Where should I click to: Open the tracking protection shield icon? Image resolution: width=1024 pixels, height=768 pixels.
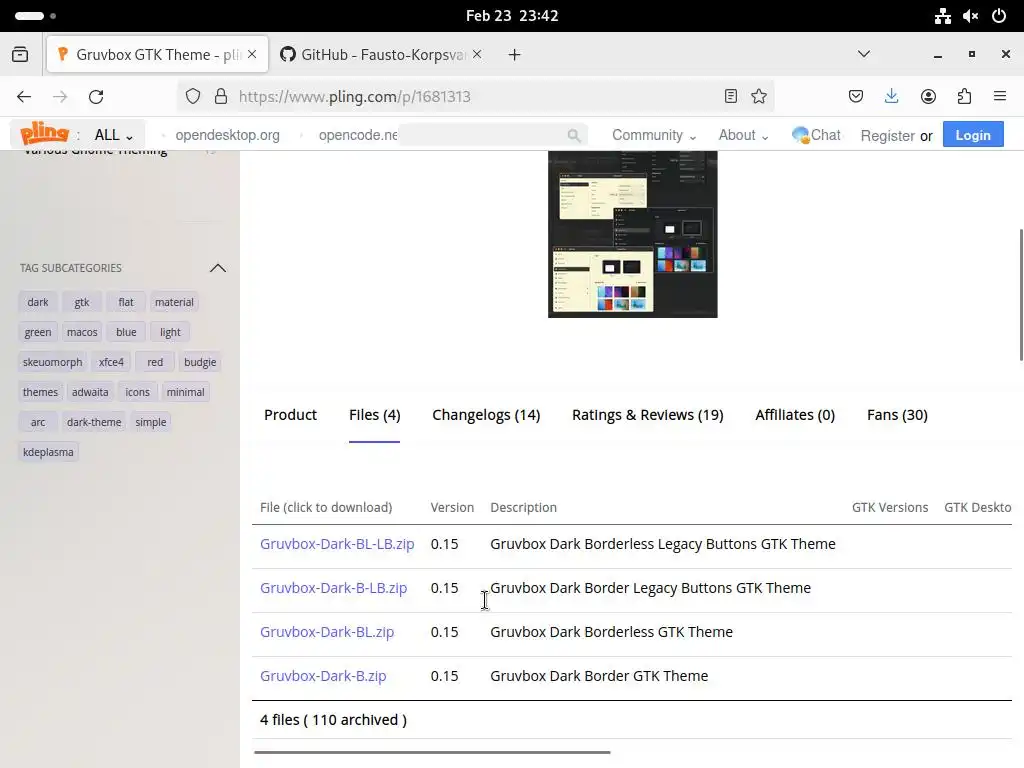[193, 97]
